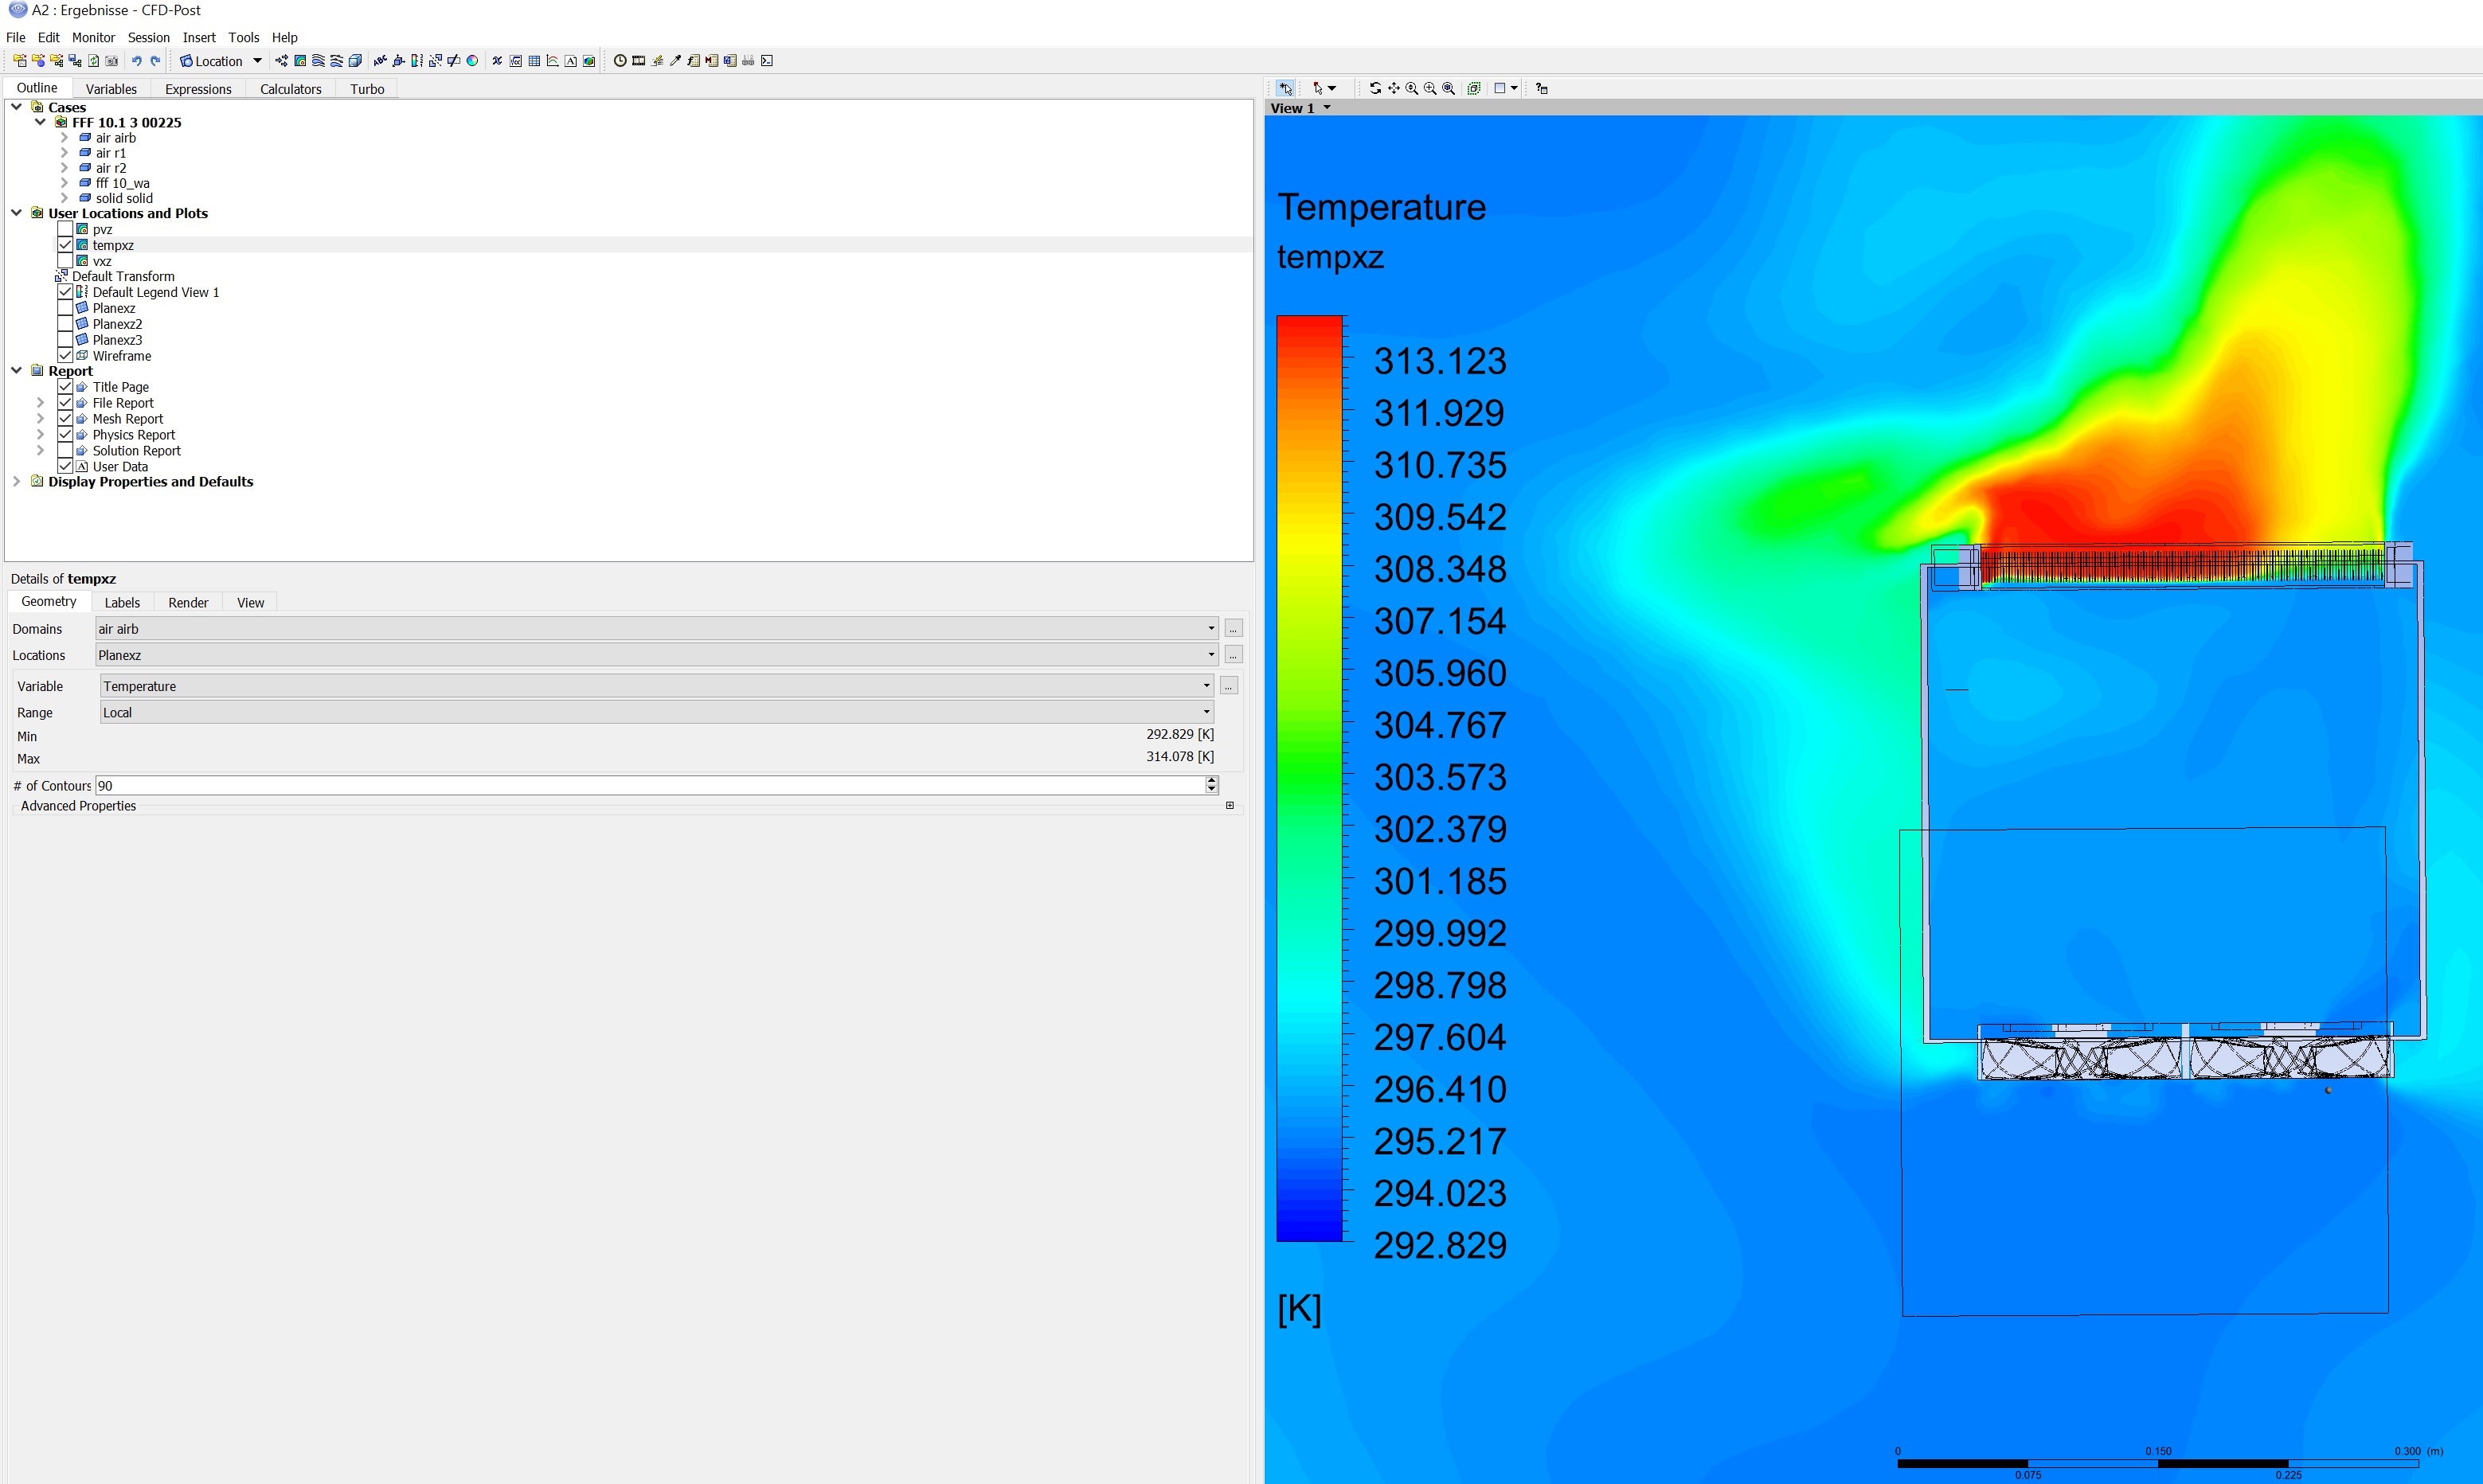This screenshot has width=2483, height=1484.
Task: Open the Render tab in details
Action: [x=188, y=602]
